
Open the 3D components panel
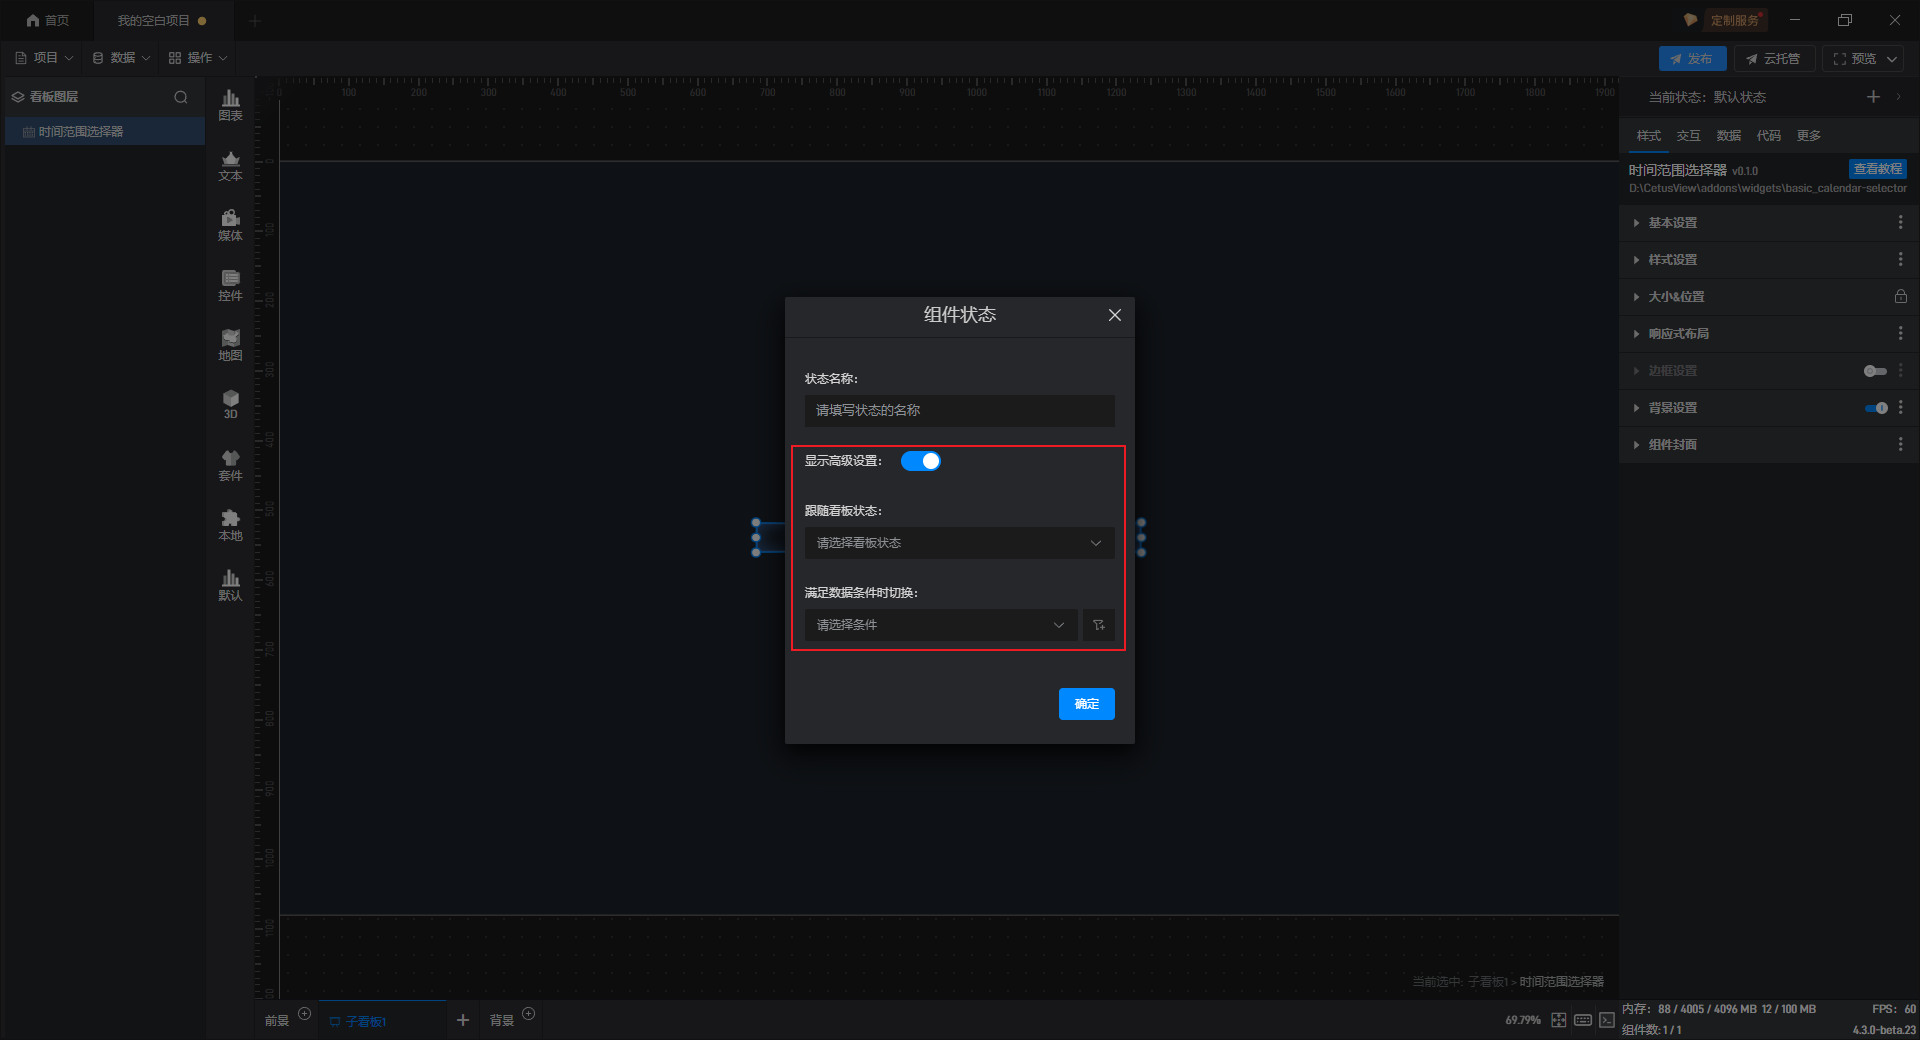click(x=230, y=404)
